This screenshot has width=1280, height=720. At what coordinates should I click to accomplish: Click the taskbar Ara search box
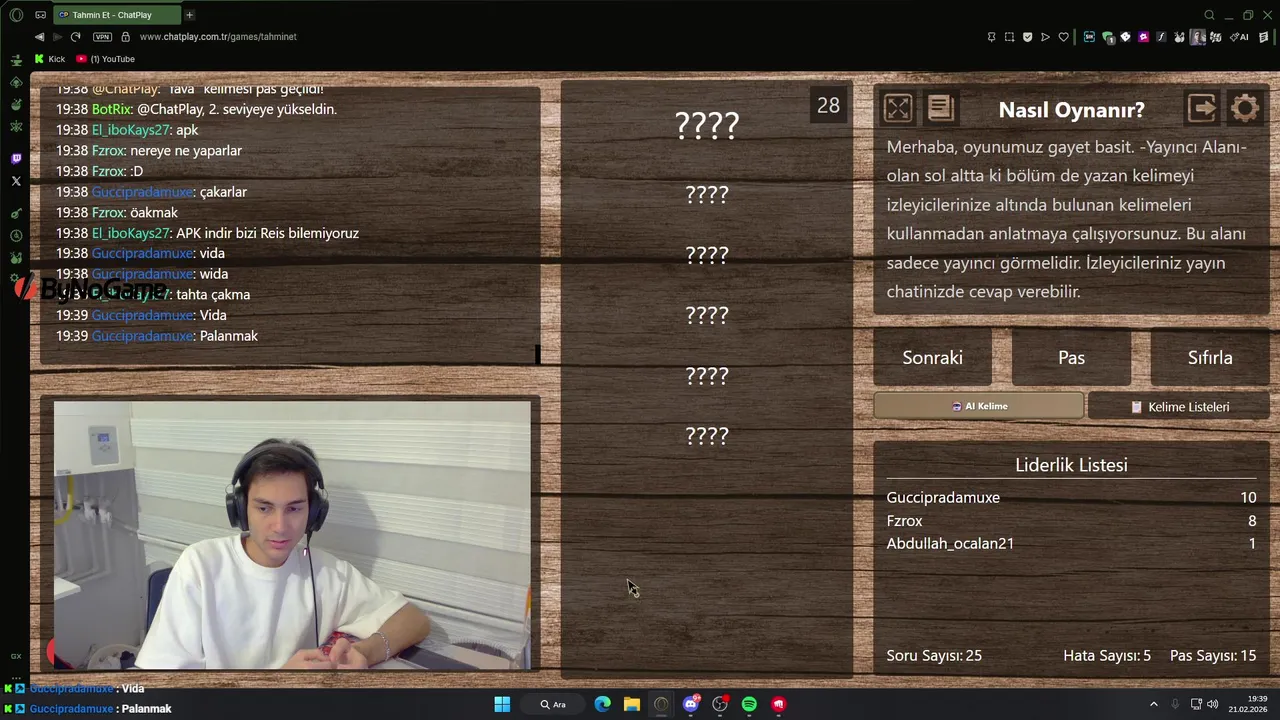click(x=553, y=704)
